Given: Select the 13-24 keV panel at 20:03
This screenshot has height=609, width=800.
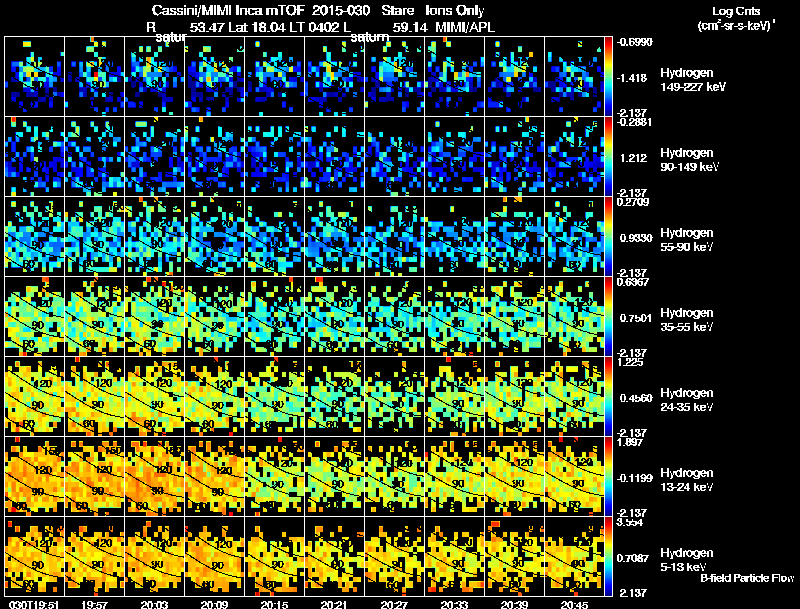Looking at the screenshot, I should [x=155, y=477].
